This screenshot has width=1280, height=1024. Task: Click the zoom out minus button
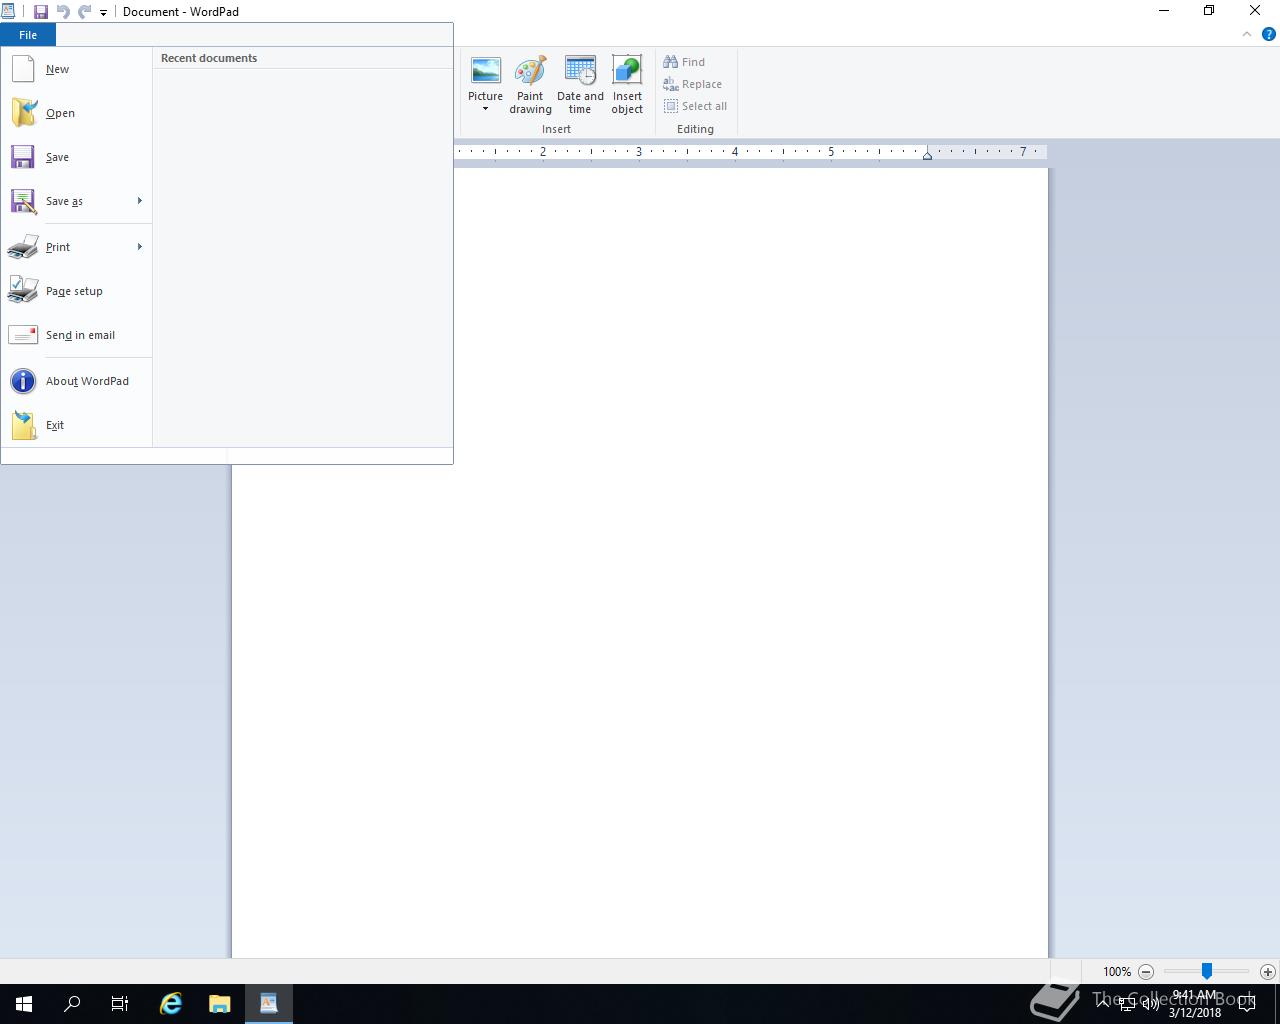1146,972
